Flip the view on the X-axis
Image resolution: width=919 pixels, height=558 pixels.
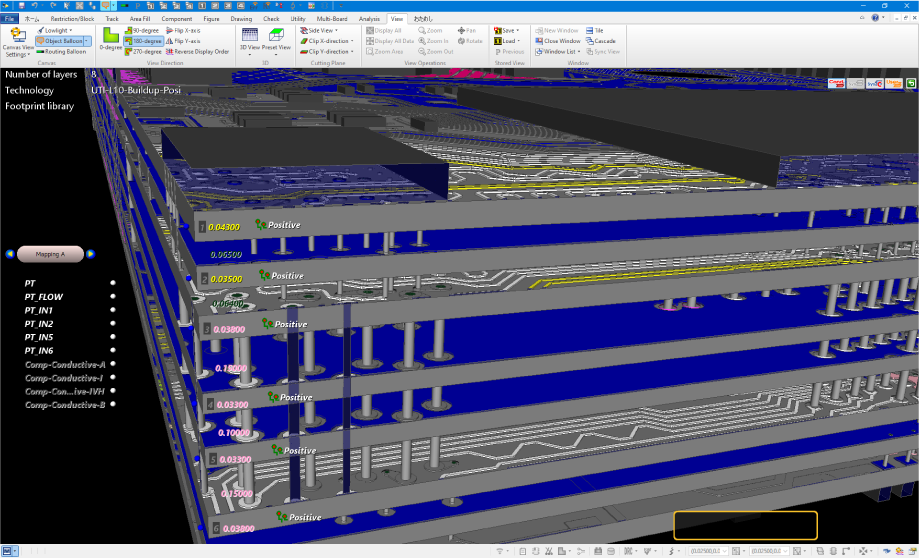(x=169, y=31)
